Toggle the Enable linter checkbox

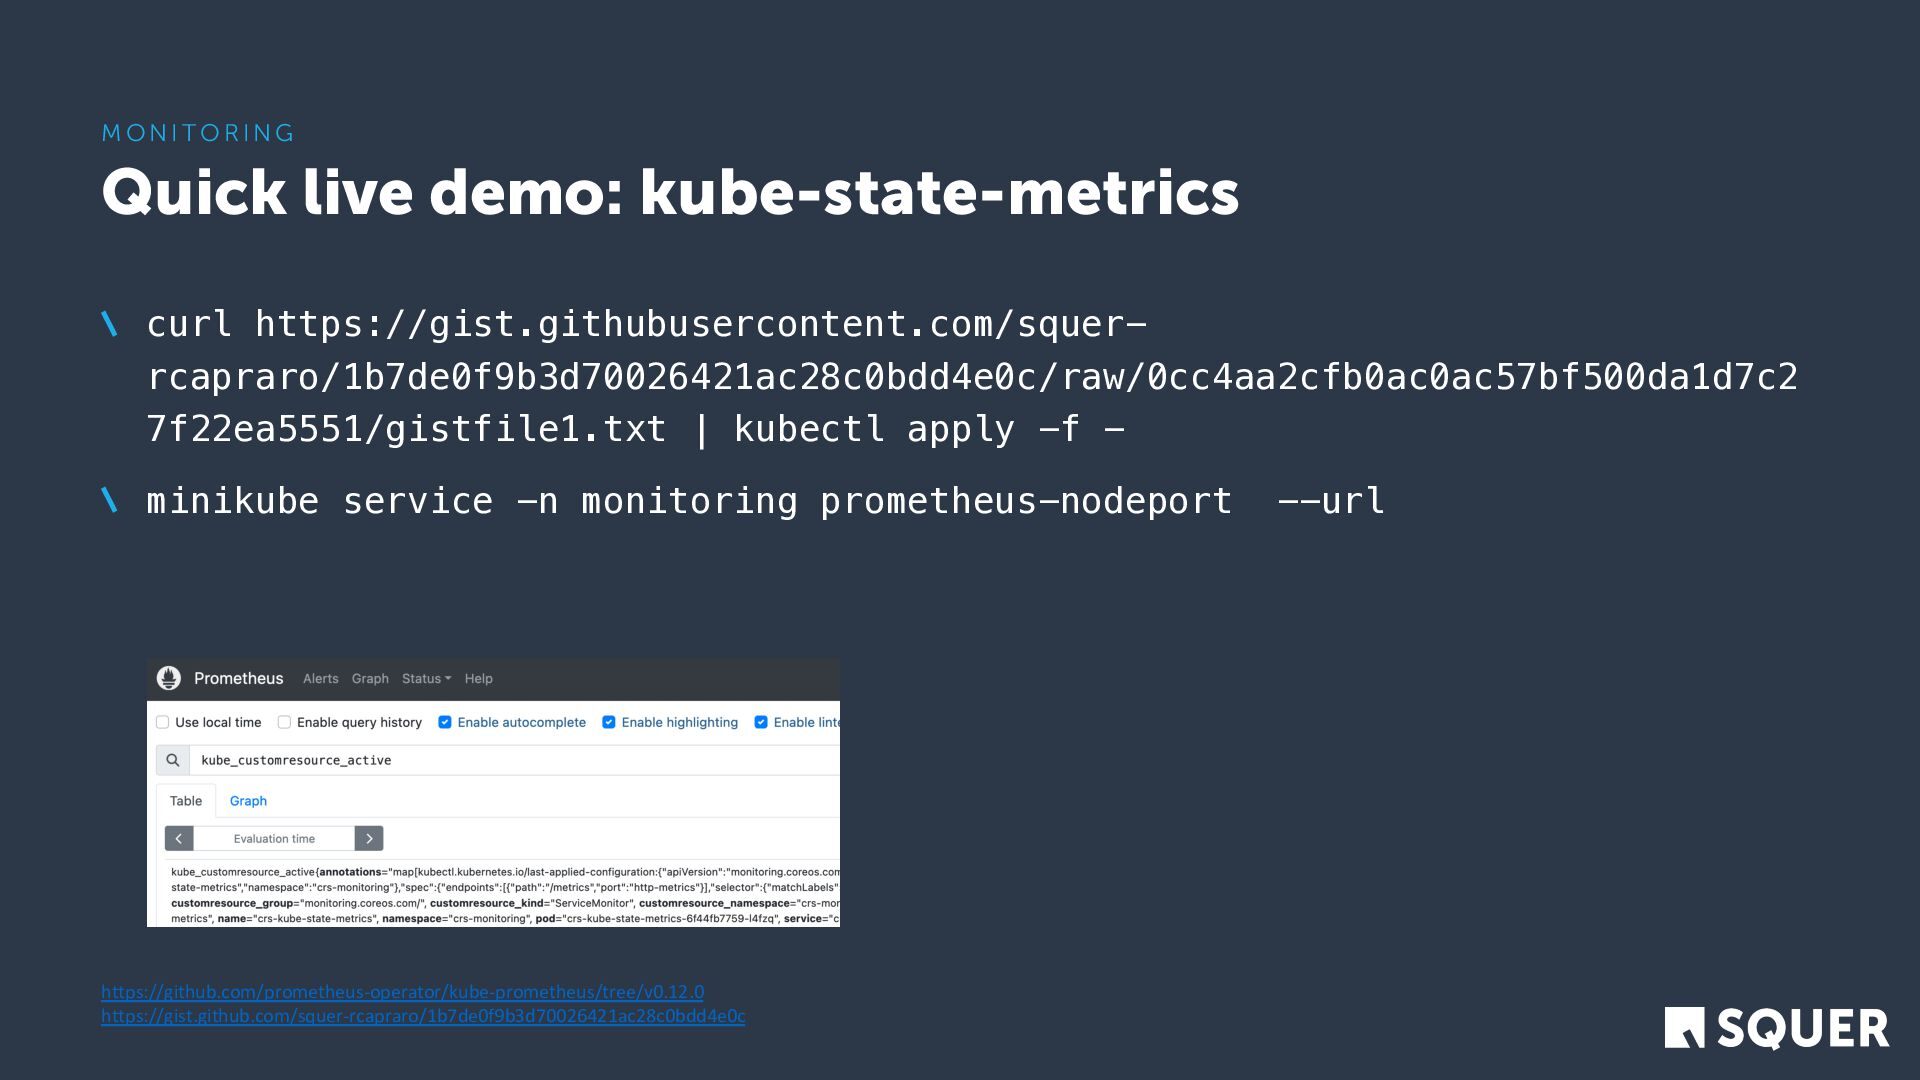[x=761, y=722]
